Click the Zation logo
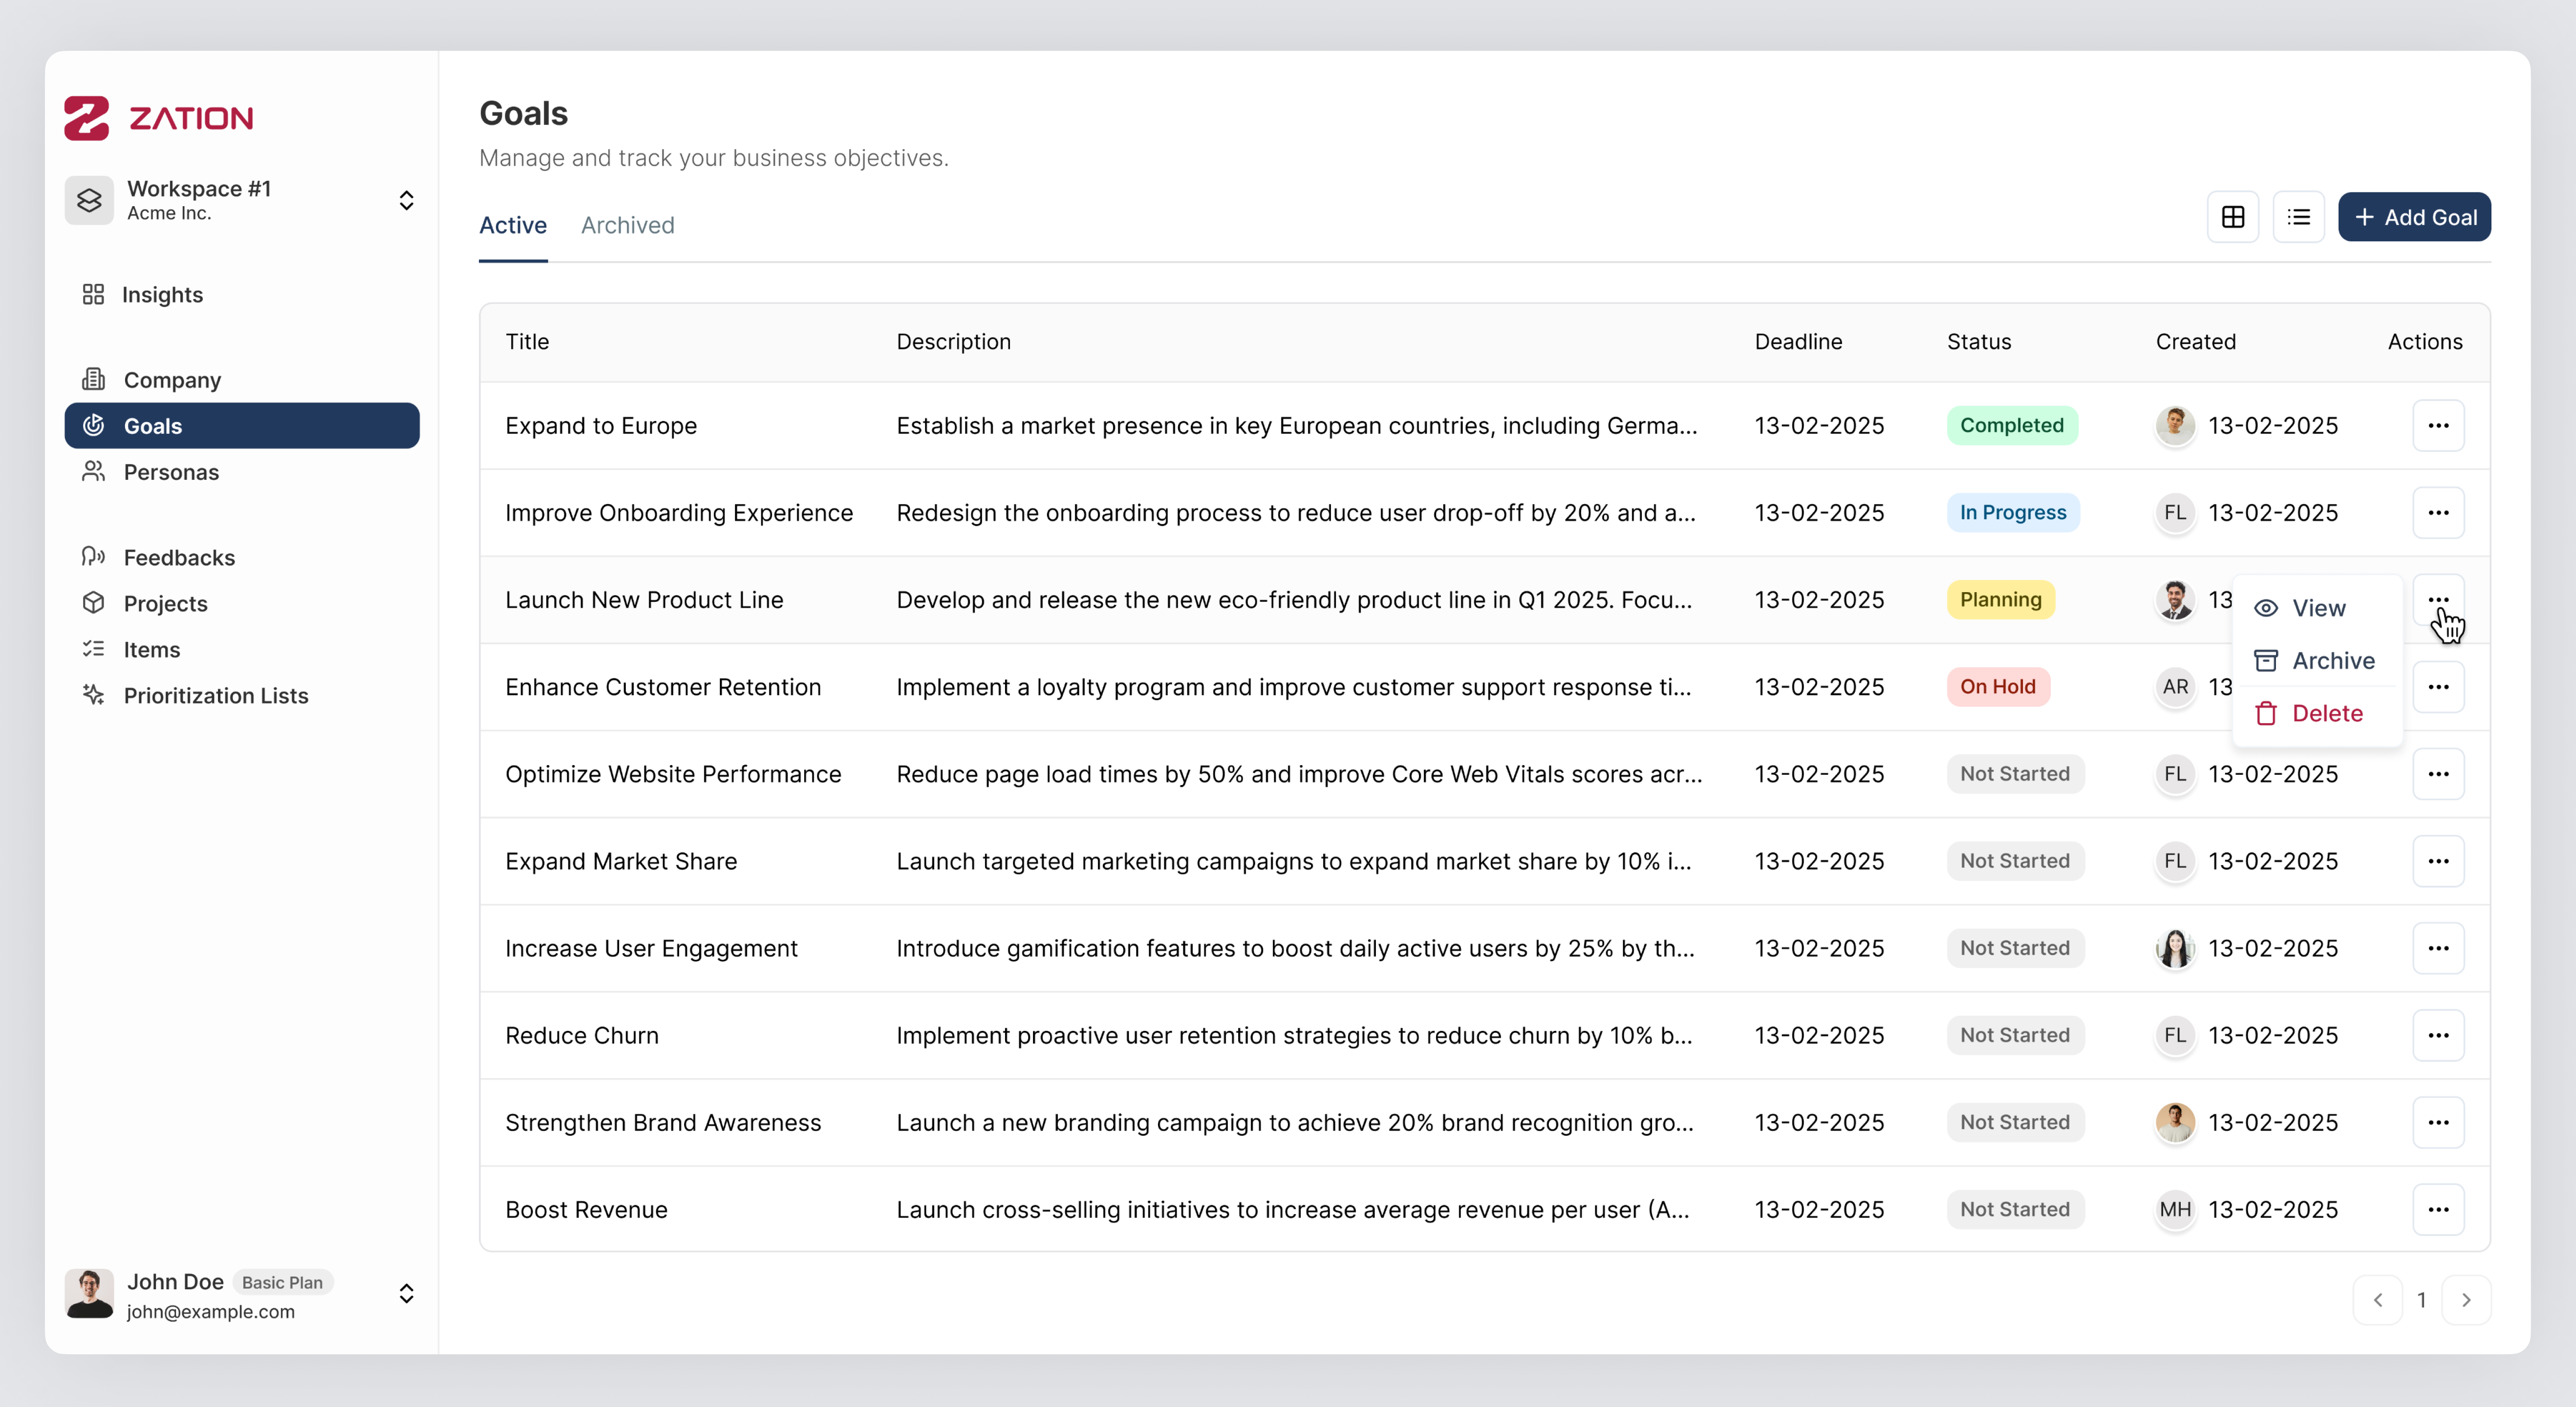 click(159, 118)
